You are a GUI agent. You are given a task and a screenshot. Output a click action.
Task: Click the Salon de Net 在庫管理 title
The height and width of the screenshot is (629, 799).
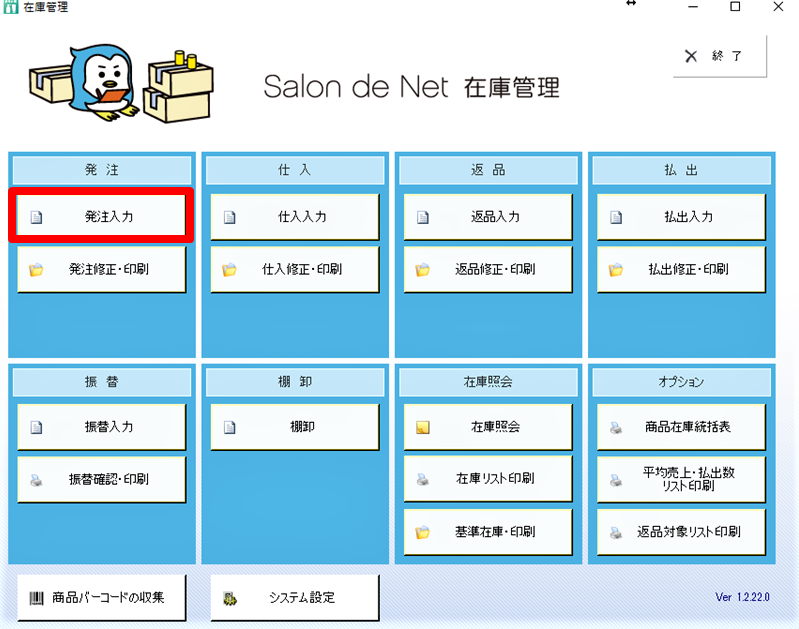coord(411,87)
